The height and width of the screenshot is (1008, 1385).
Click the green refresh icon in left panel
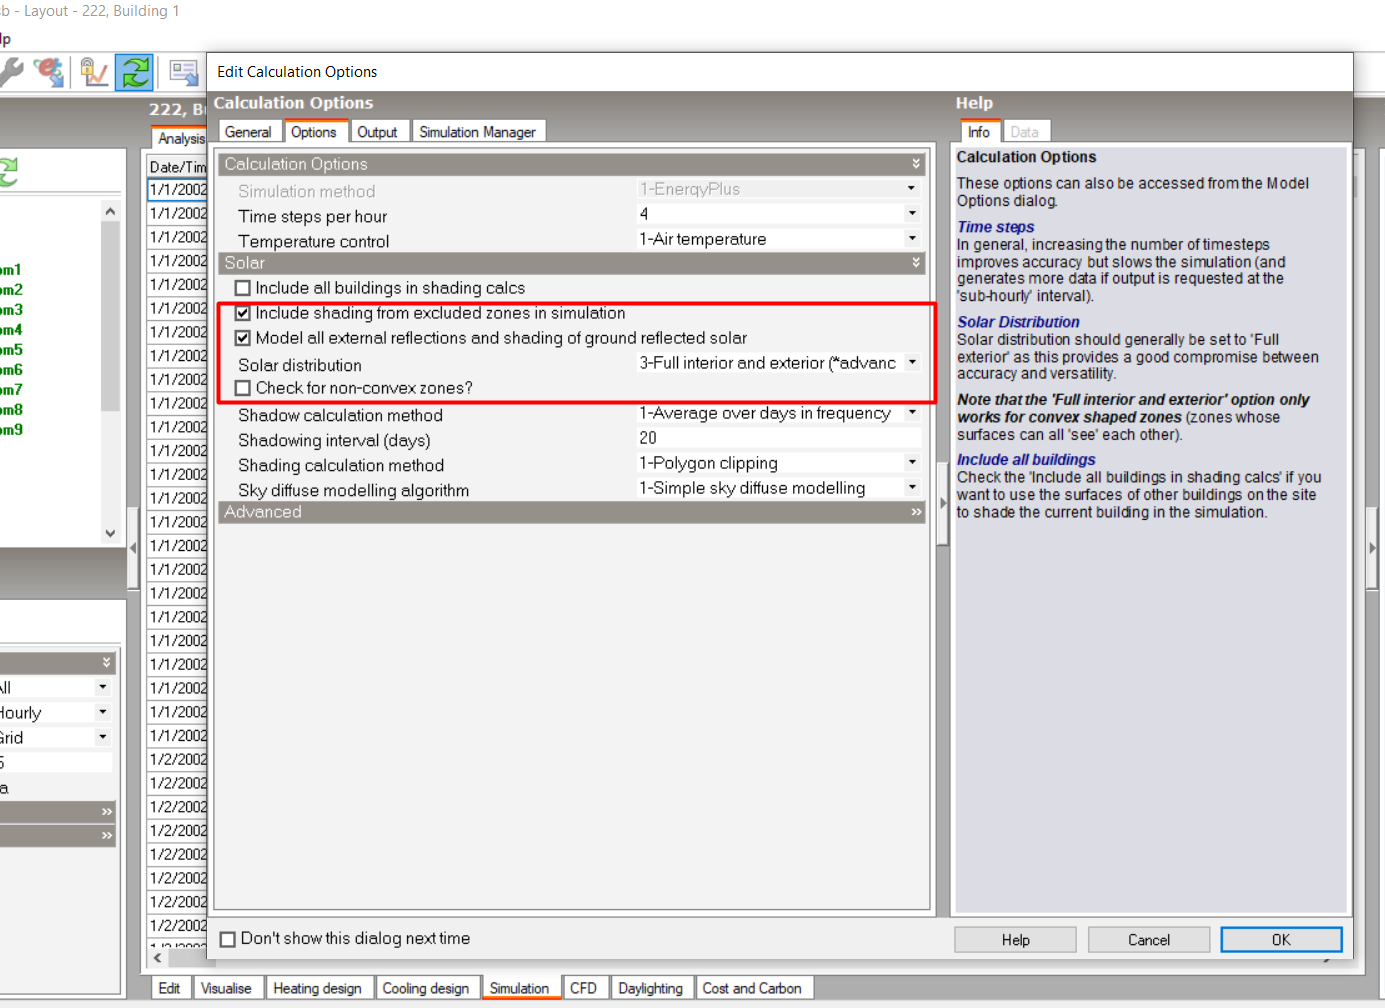click(8, 172)
